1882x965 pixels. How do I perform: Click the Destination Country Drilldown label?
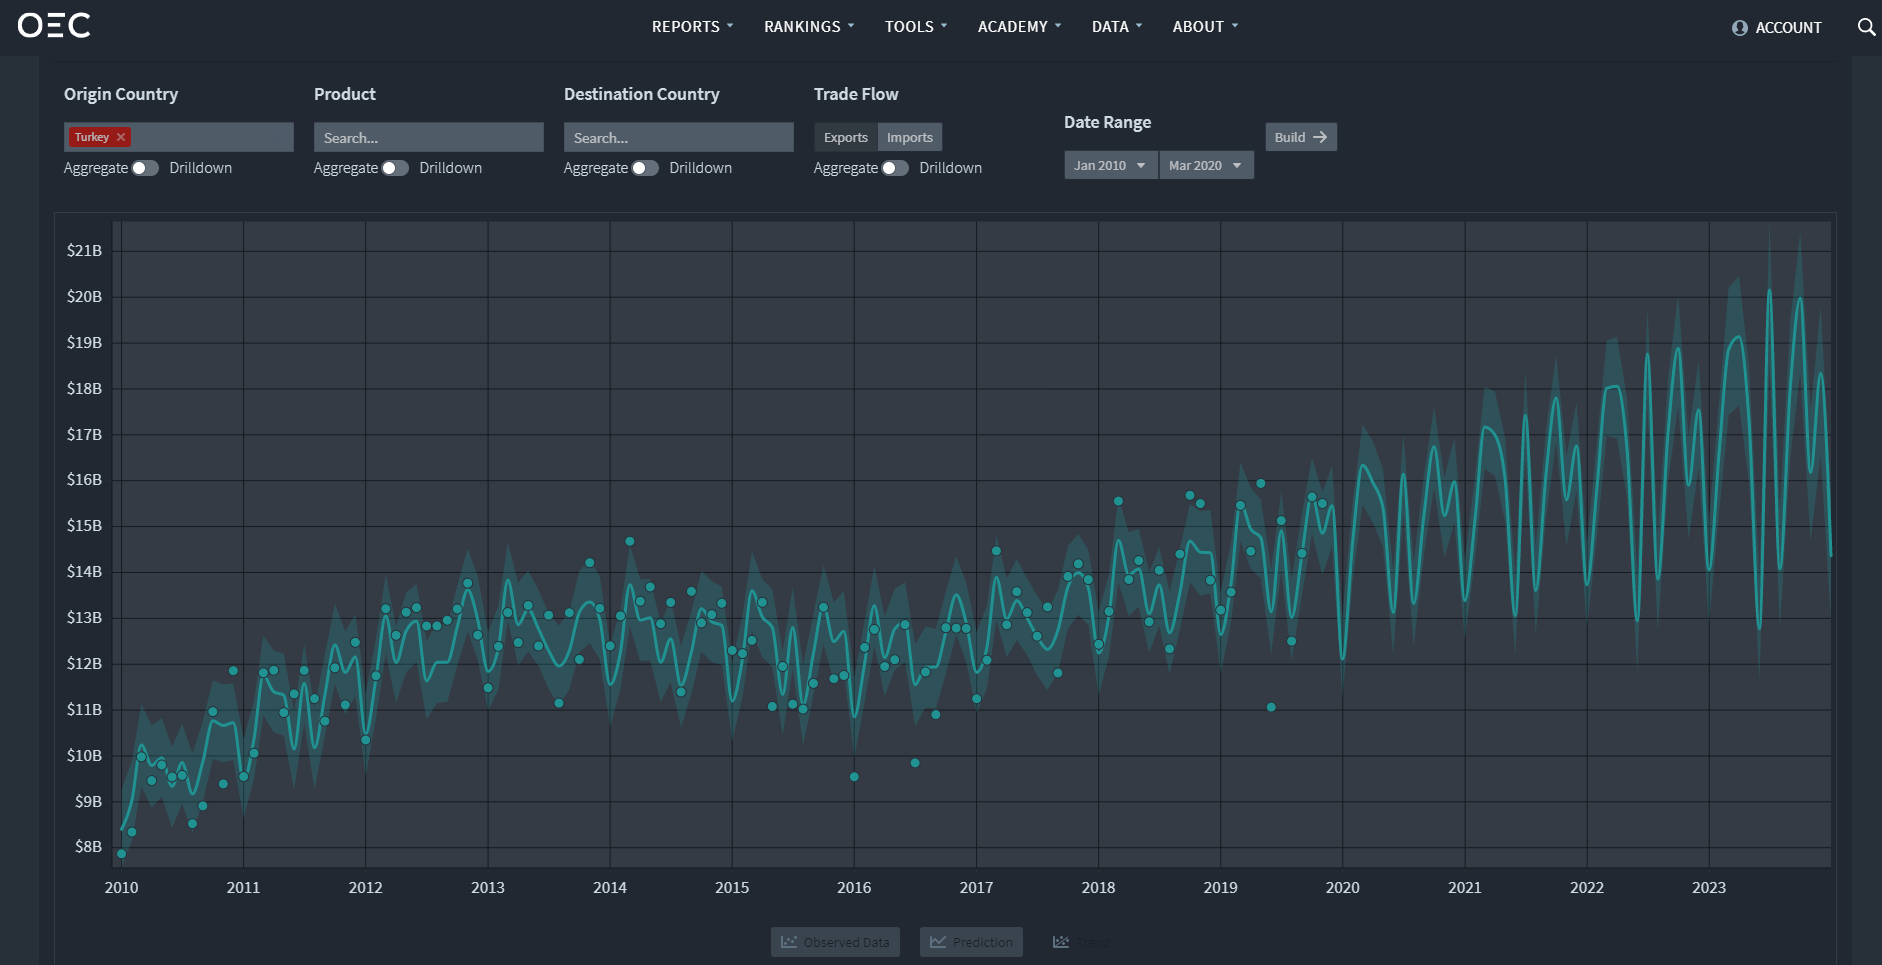[701, 168]
